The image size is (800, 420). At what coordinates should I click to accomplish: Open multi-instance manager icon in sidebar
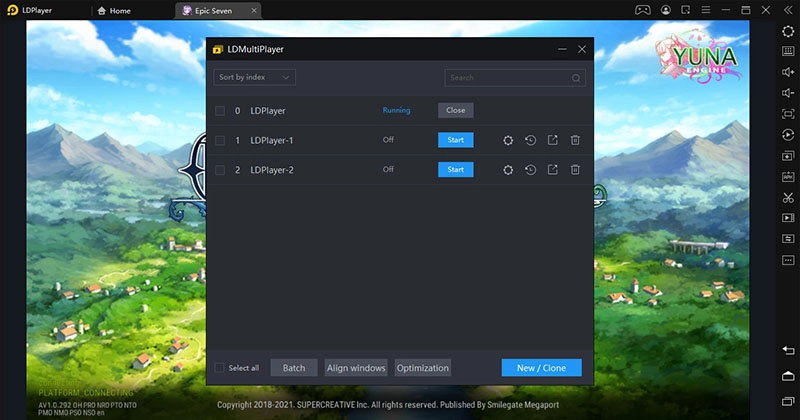(x=788, y=156)
